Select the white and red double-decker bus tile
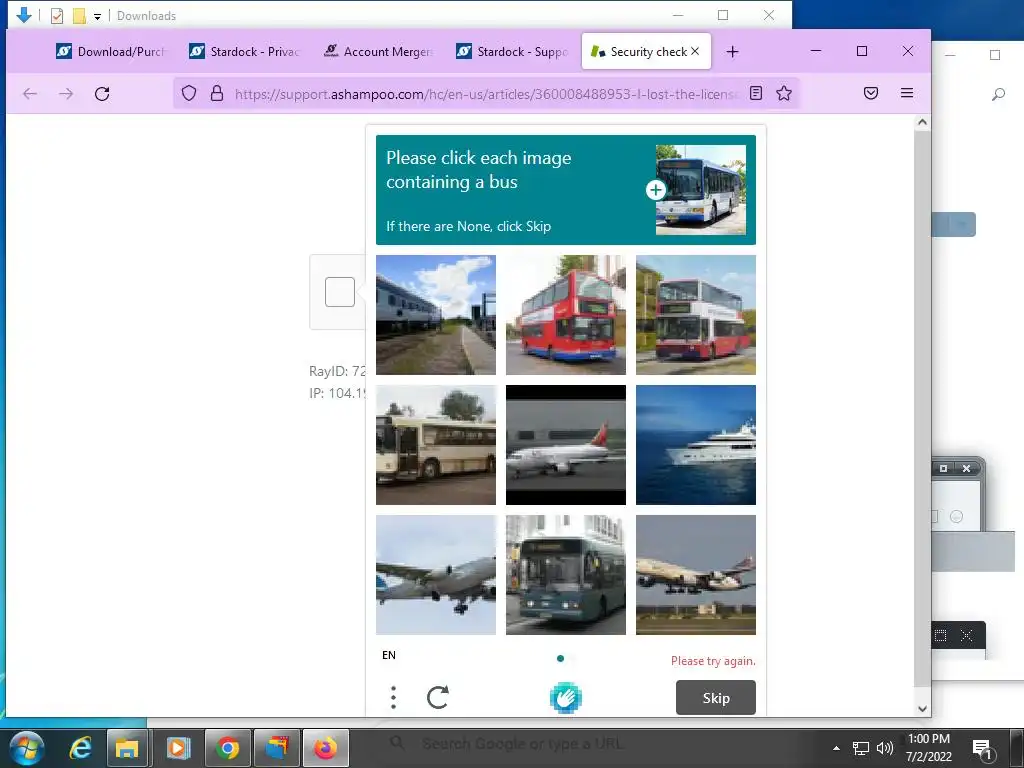This screenshot has width=1024, height=768. [x=696, y=315]
